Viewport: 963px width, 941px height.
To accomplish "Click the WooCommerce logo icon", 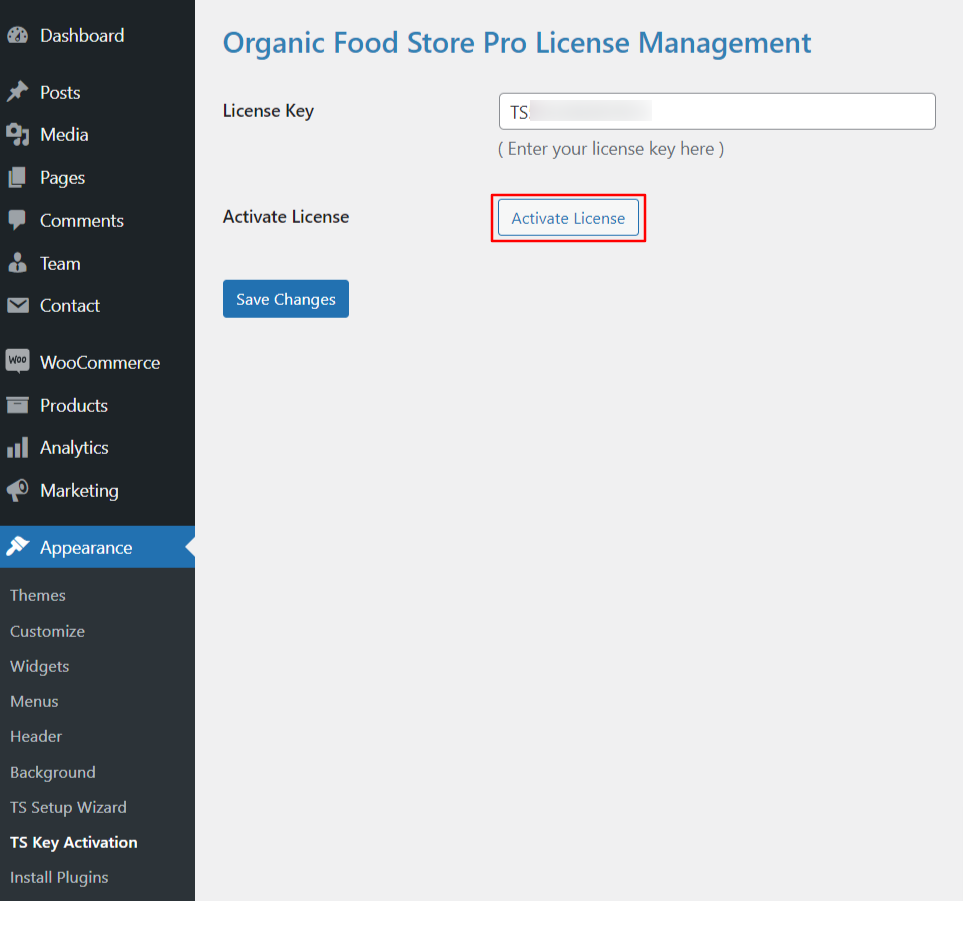I will pos(17,362).
